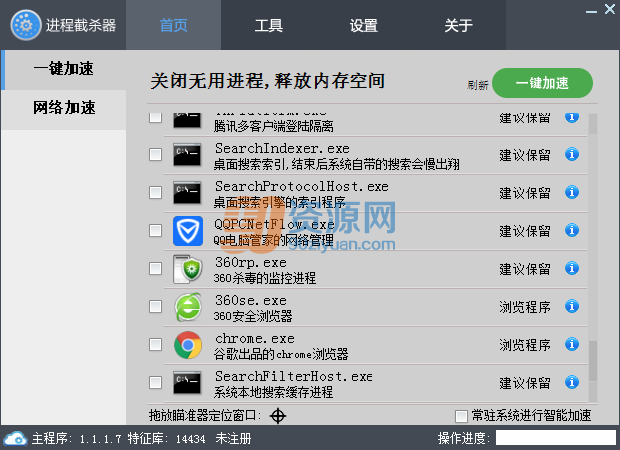The image size is (620, 450).
Task: Click 浏览程序 label for 360se.exe
Action: point(525,307)
